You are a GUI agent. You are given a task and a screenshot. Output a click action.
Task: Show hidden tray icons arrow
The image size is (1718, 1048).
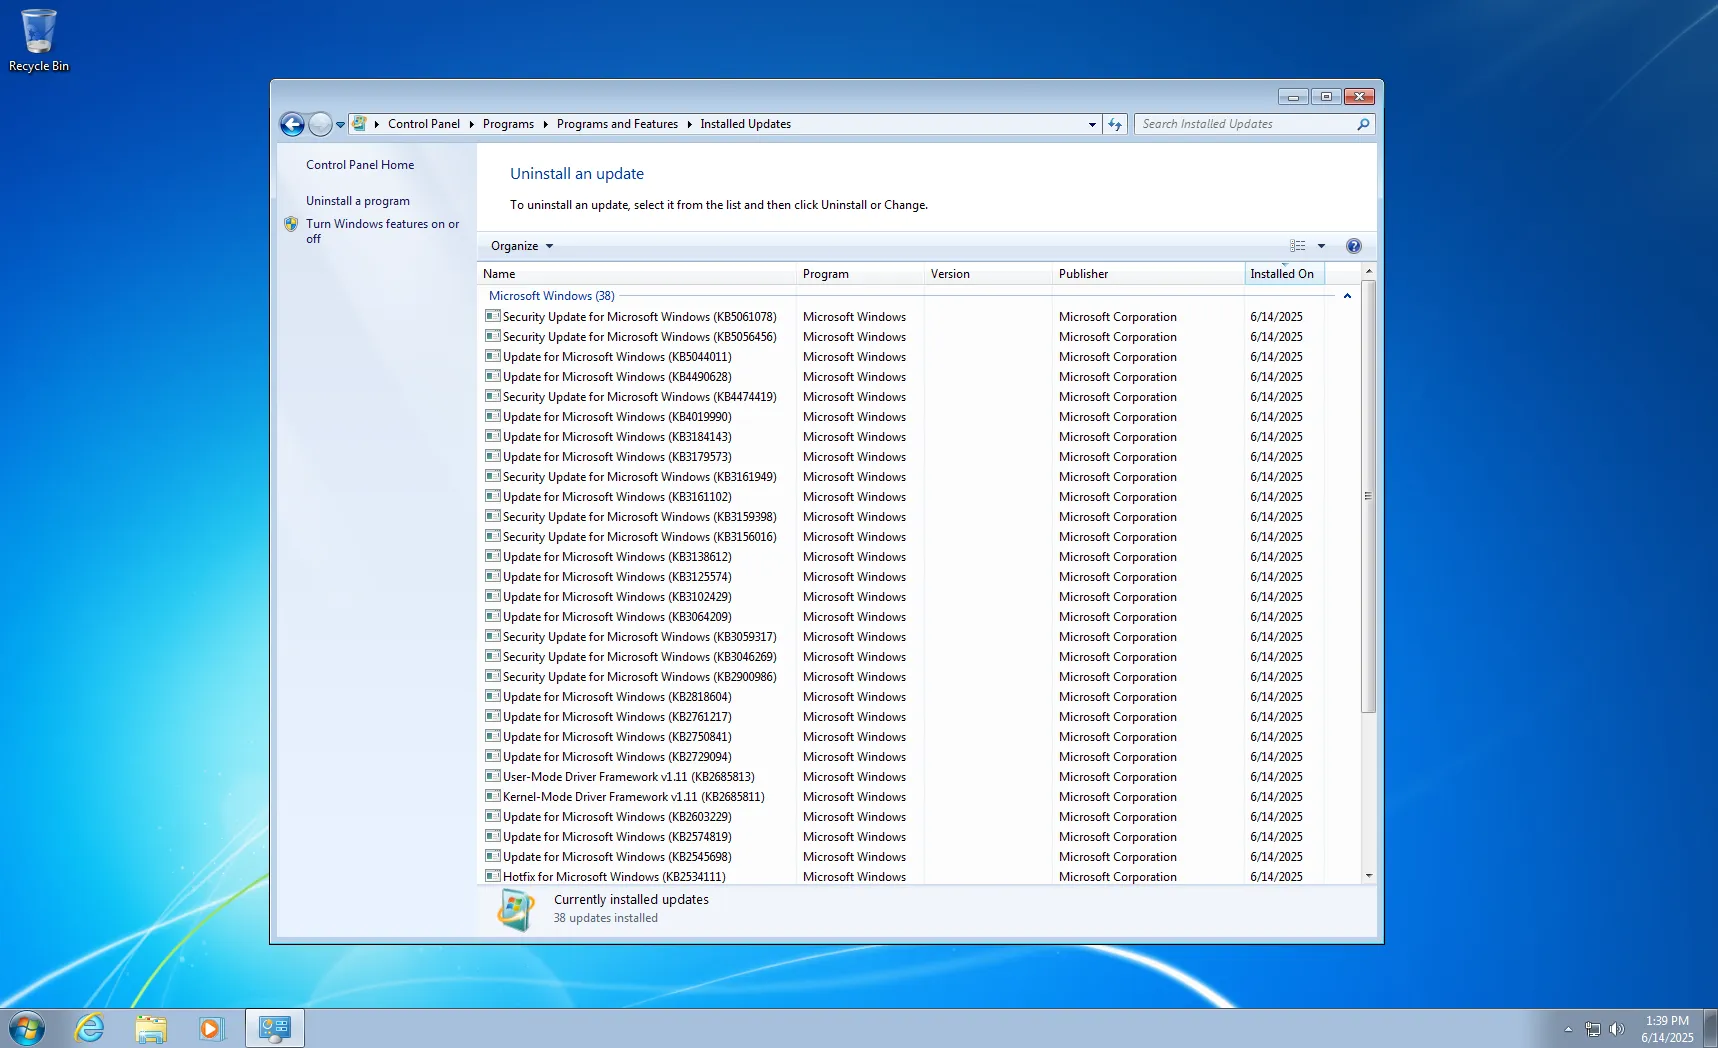point(1568,1029)
